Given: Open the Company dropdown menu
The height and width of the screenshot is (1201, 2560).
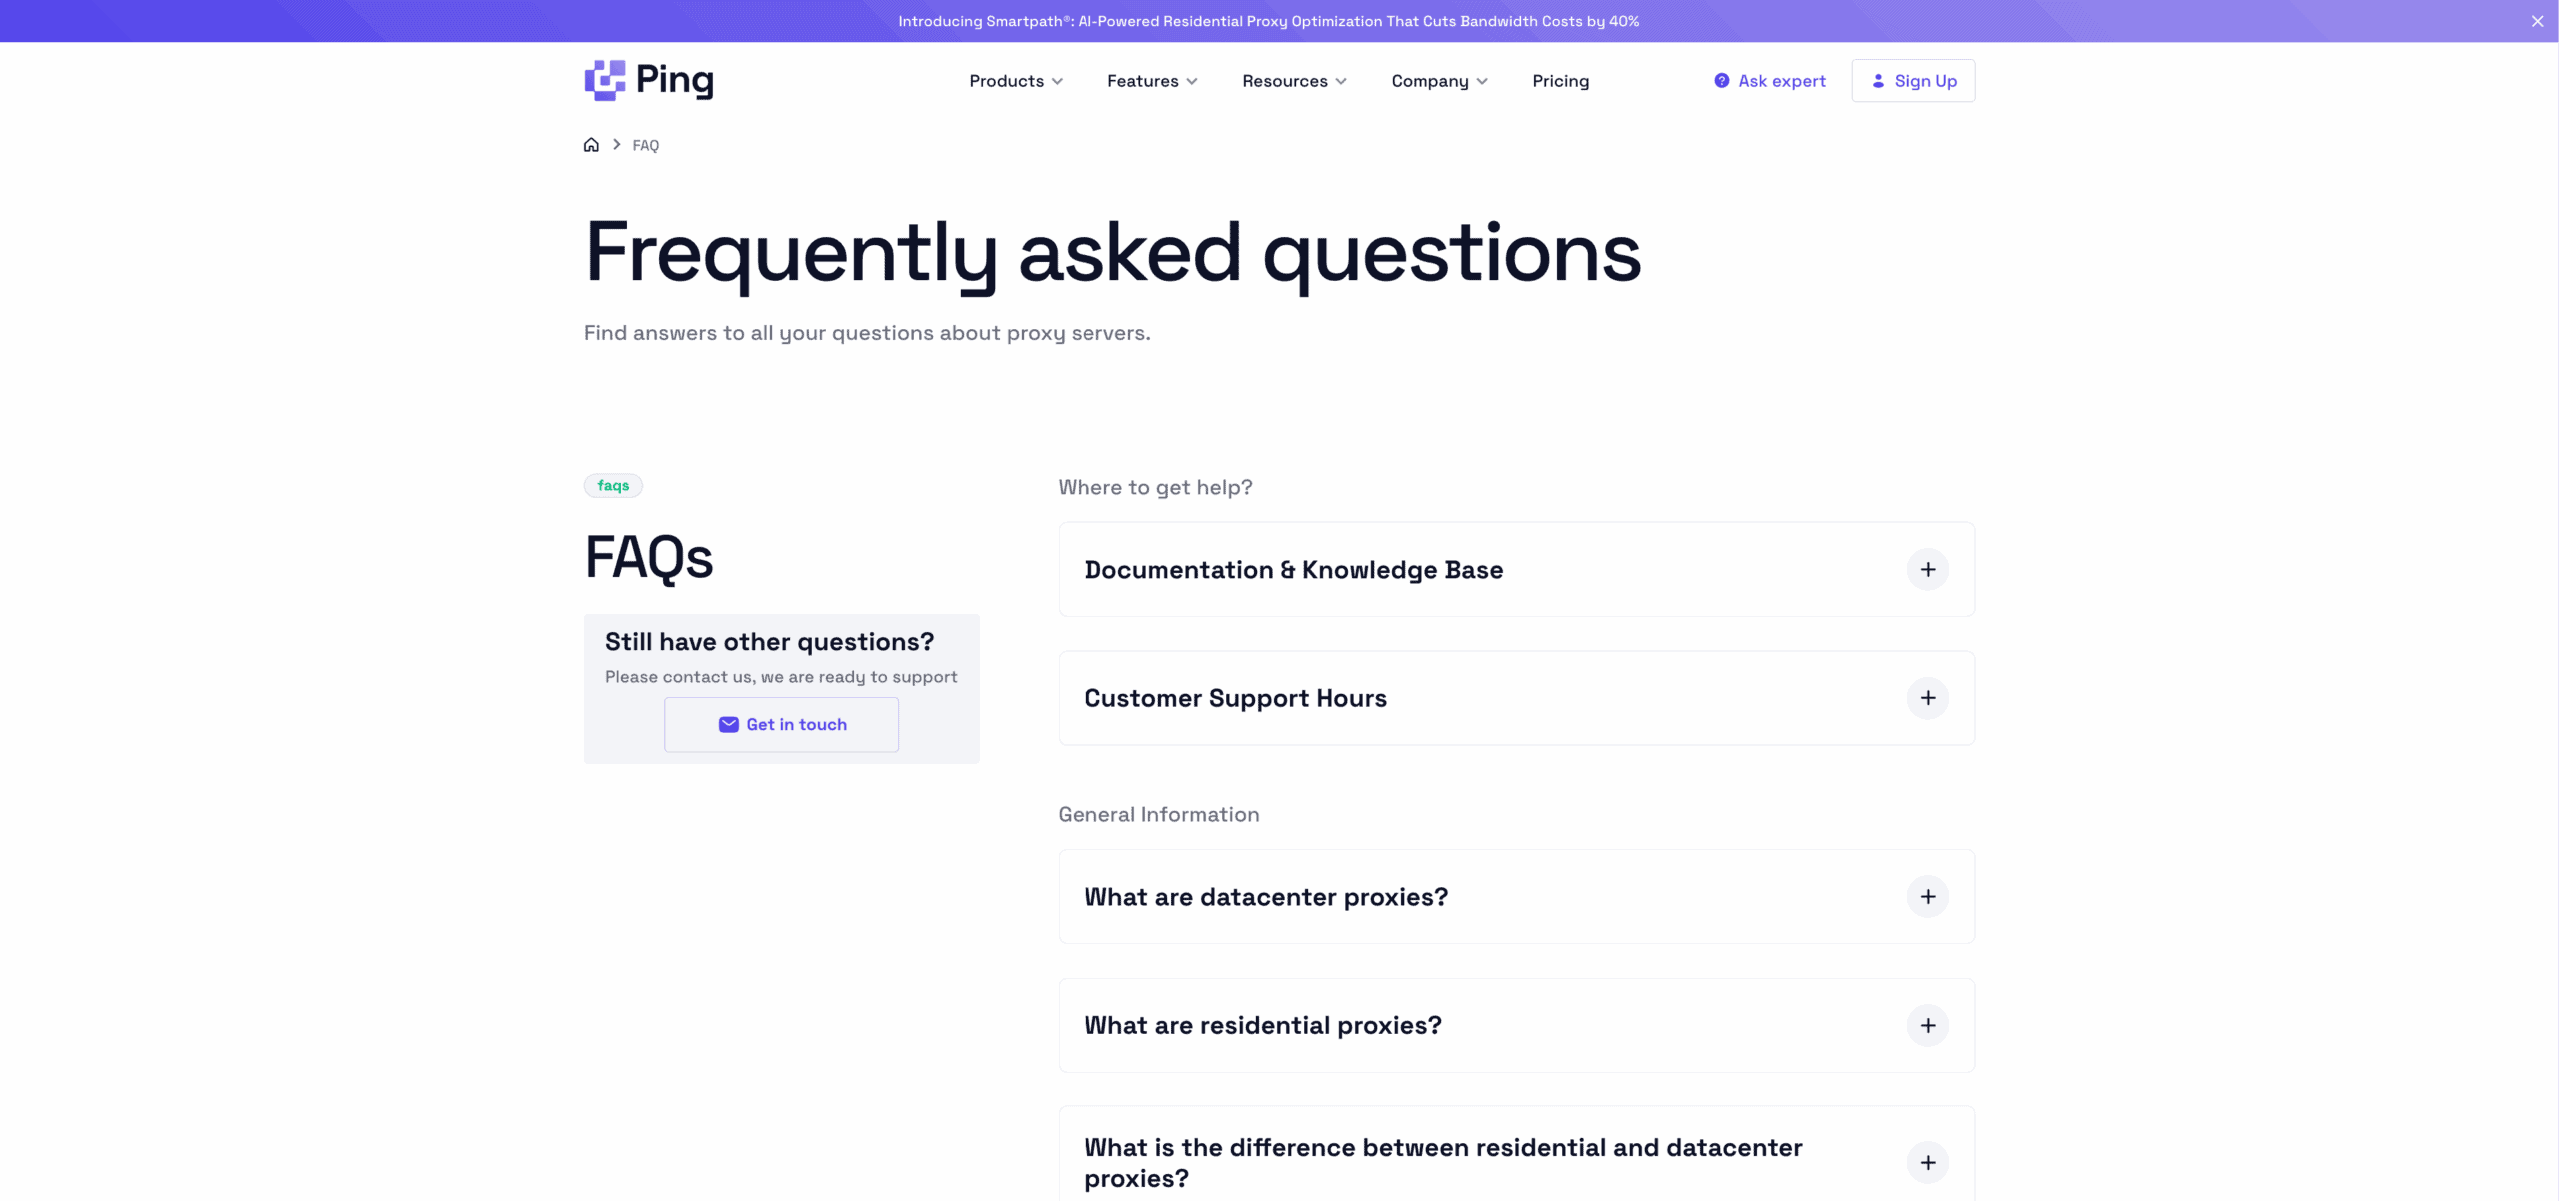Looking at the screenshot, I should tap(1439, 81).
